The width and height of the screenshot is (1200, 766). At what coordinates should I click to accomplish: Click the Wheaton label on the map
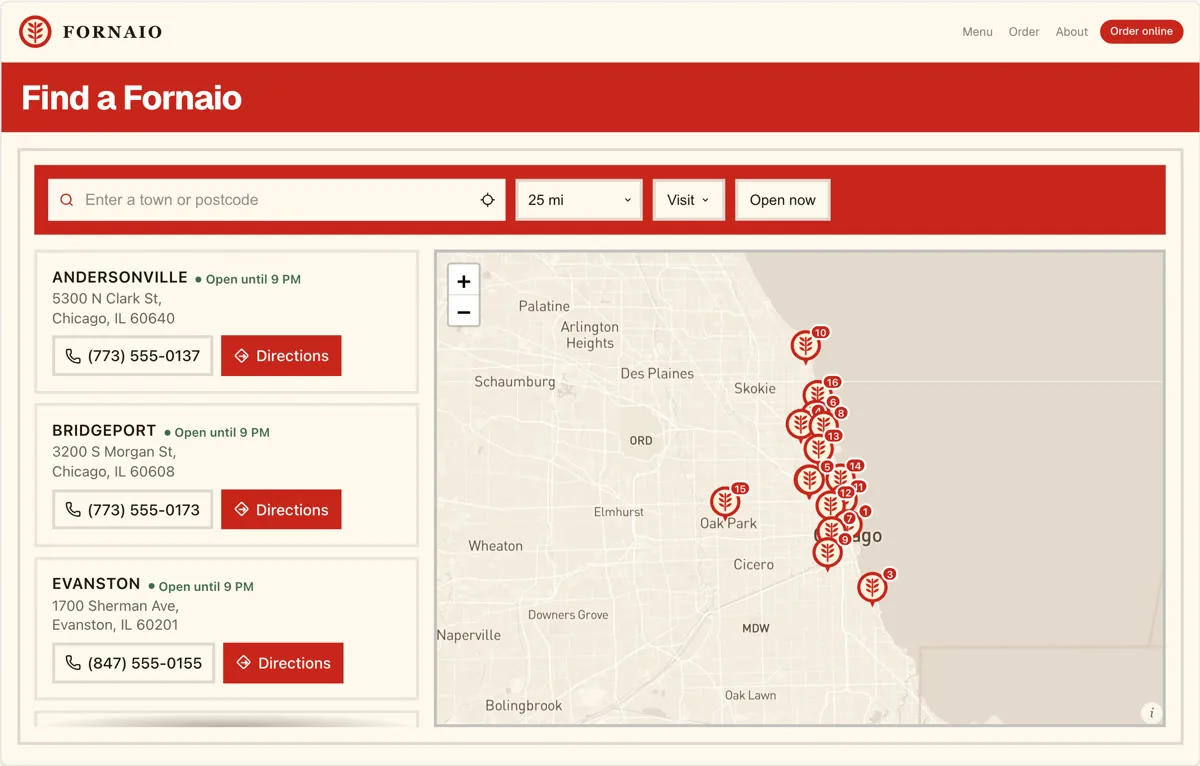496,546
